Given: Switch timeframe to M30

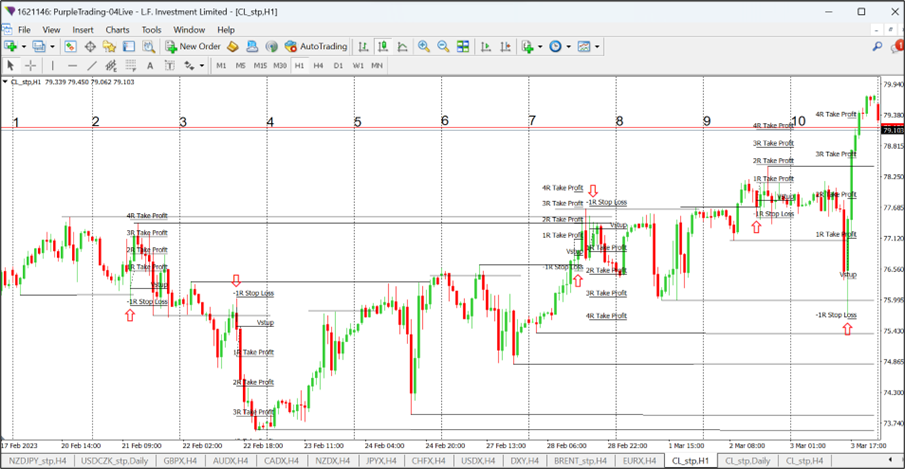Looking at the screenshot, I should [x=280, y=66].
